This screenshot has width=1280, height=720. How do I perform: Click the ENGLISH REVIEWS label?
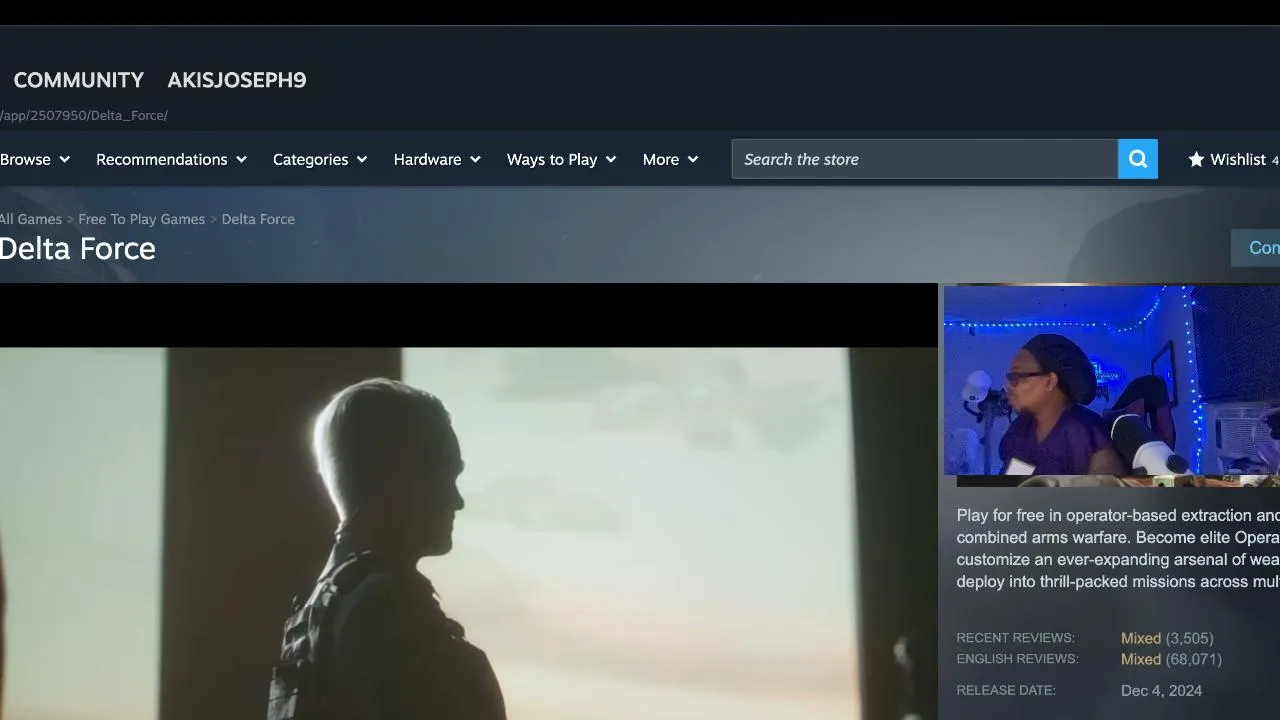(1017, 659)
